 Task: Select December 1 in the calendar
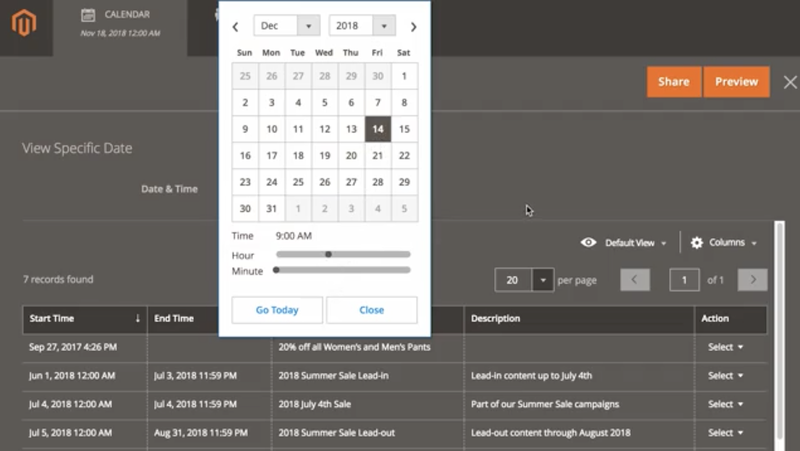pos(404,76)
